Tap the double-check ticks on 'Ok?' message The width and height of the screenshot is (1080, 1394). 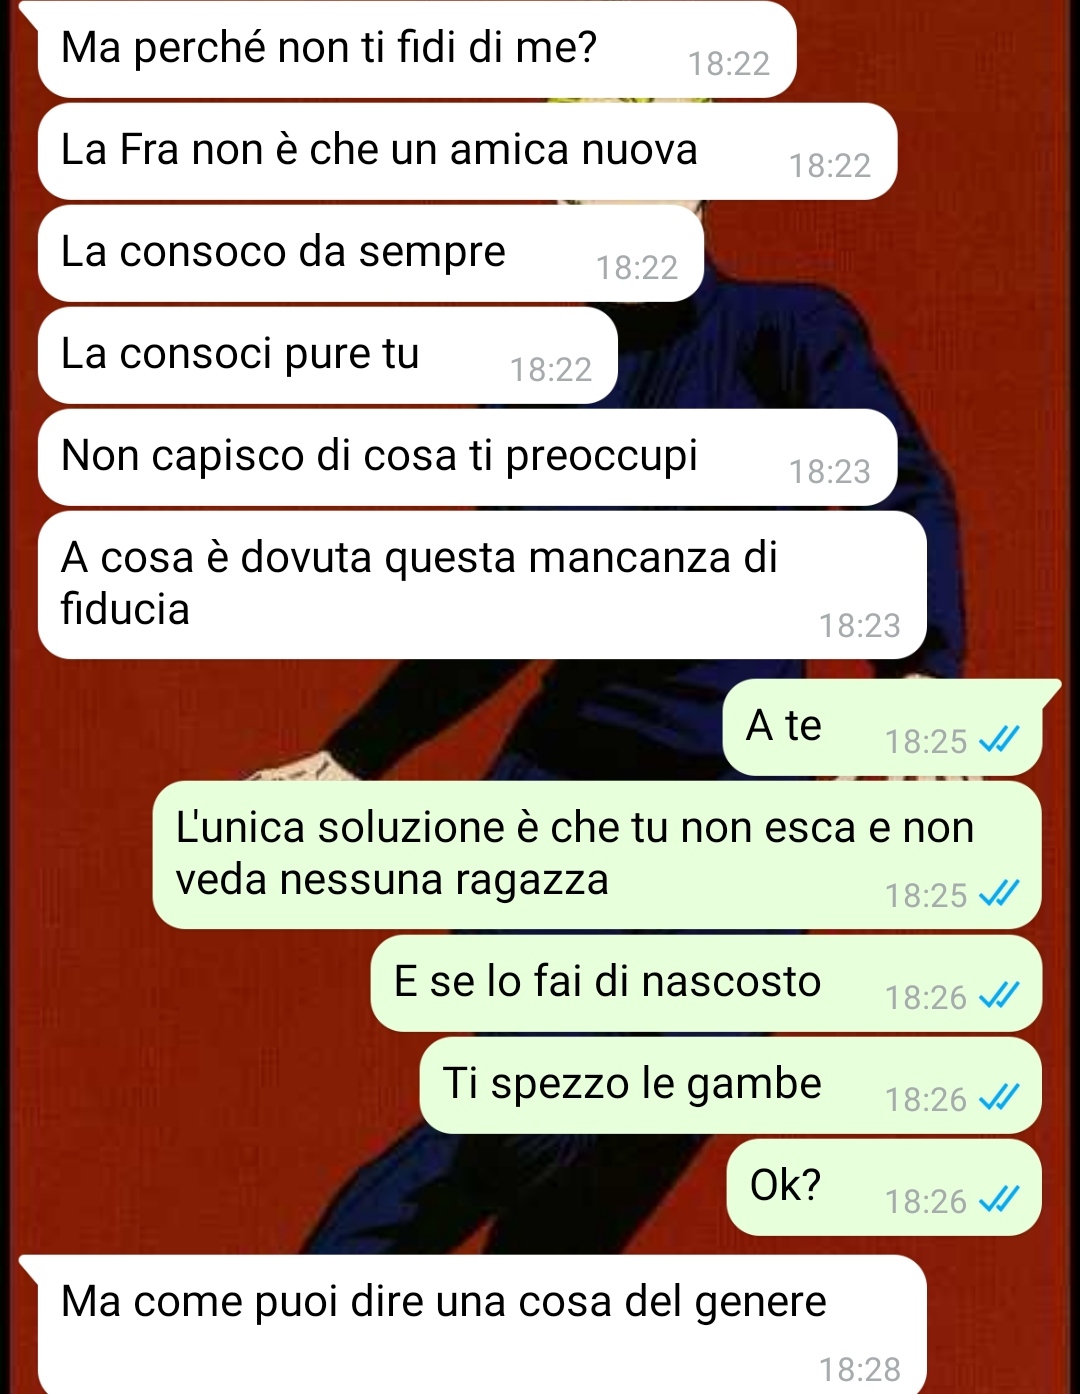pyautogui.click(x=999, y=1199)
